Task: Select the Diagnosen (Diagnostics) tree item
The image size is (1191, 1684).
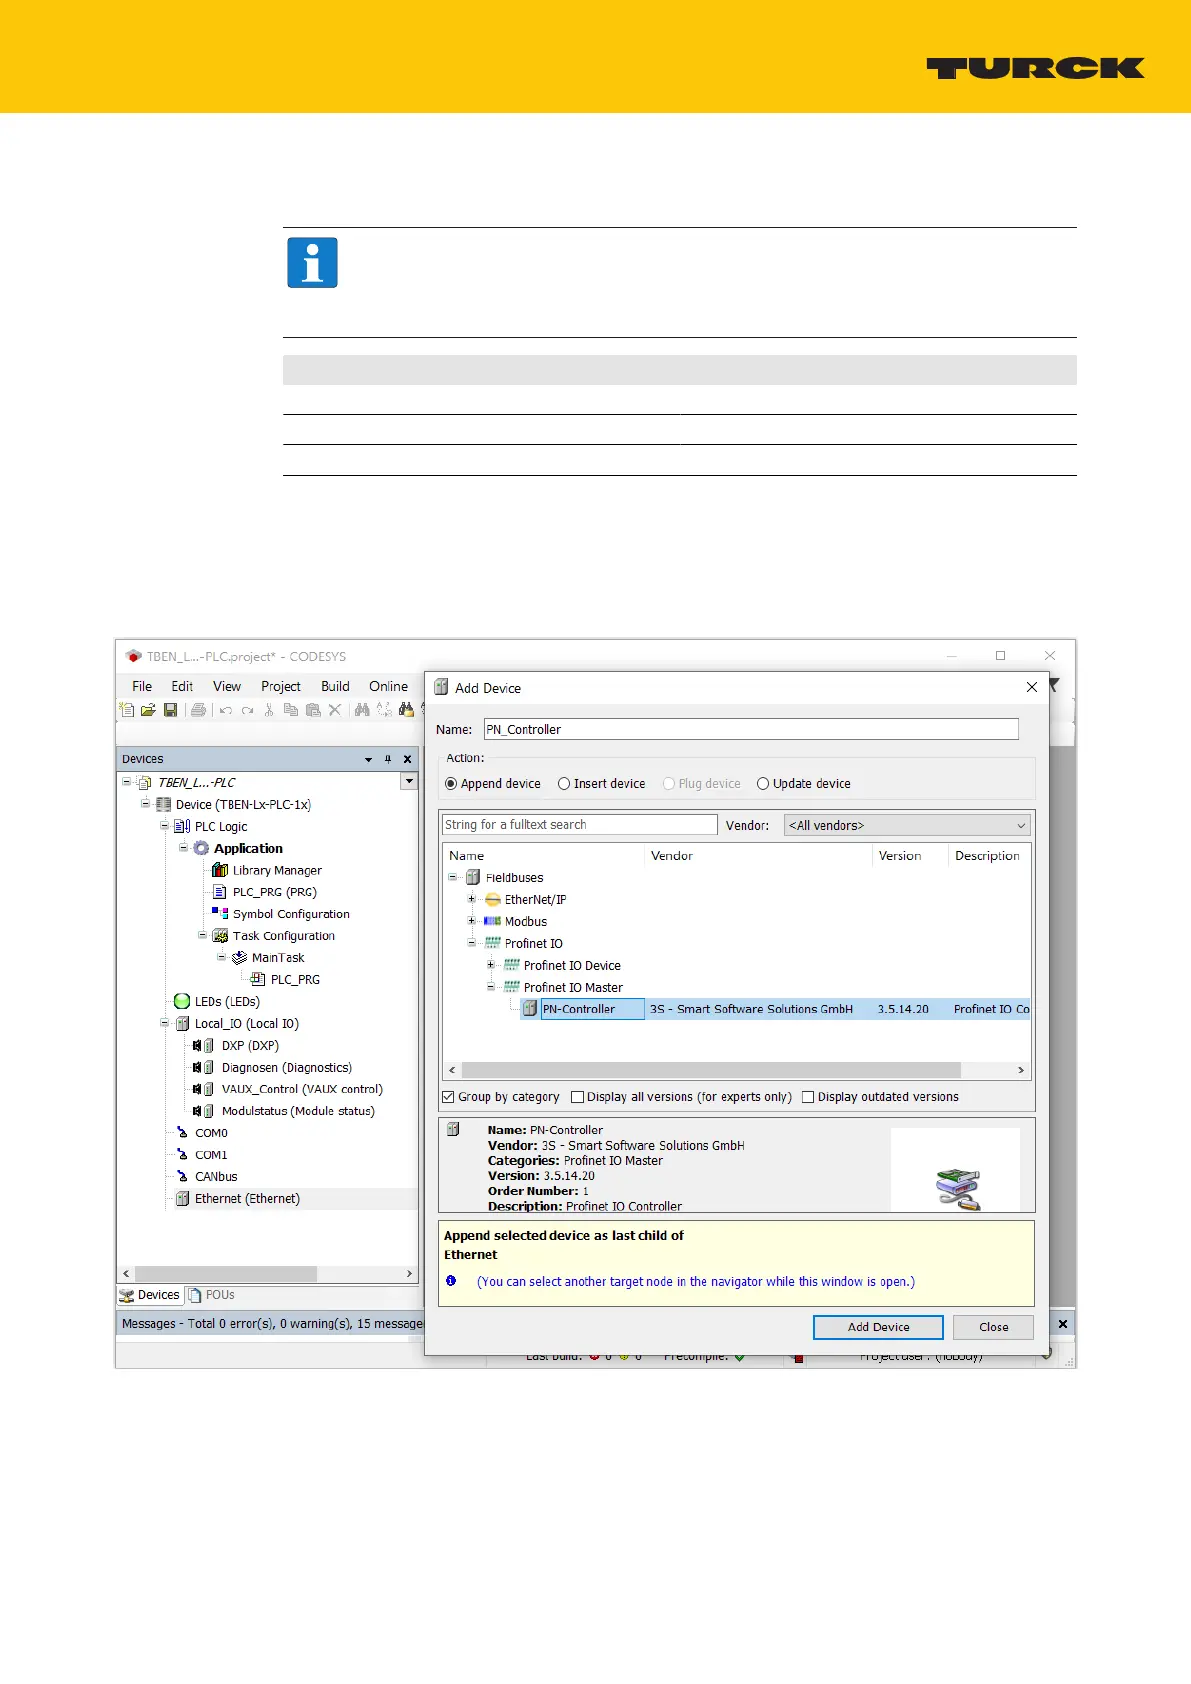Action: click(287, 1067)
